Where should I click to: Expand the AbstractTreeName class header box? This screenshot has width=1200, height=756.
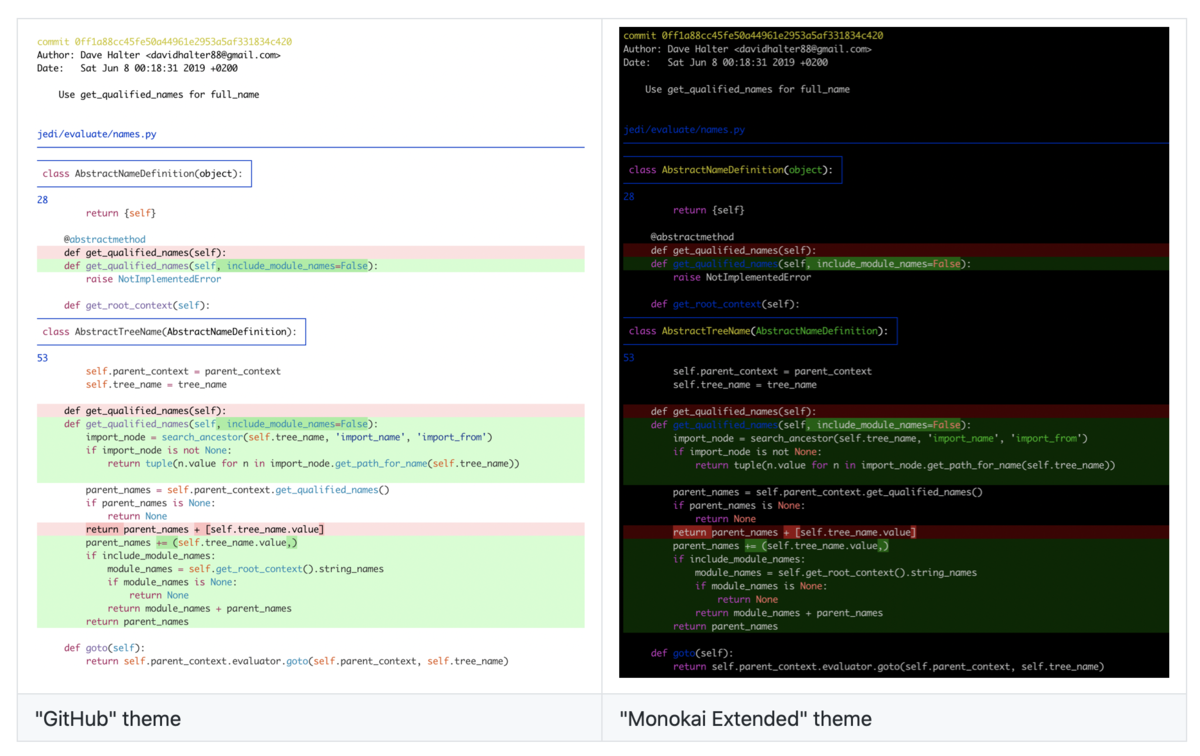pos(172,331)
